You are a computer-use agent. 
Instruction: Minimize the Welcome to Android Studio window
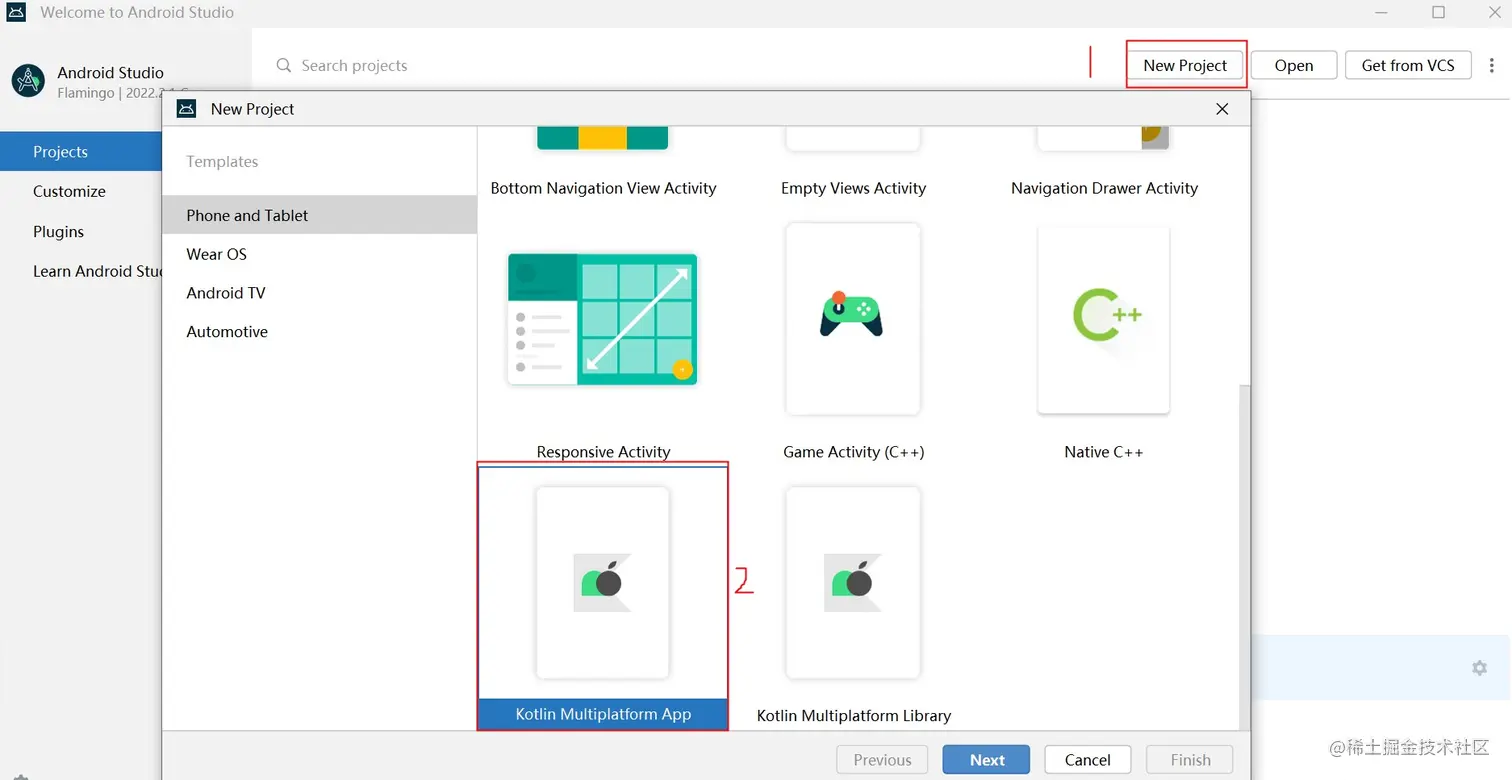coord(1381,13)
